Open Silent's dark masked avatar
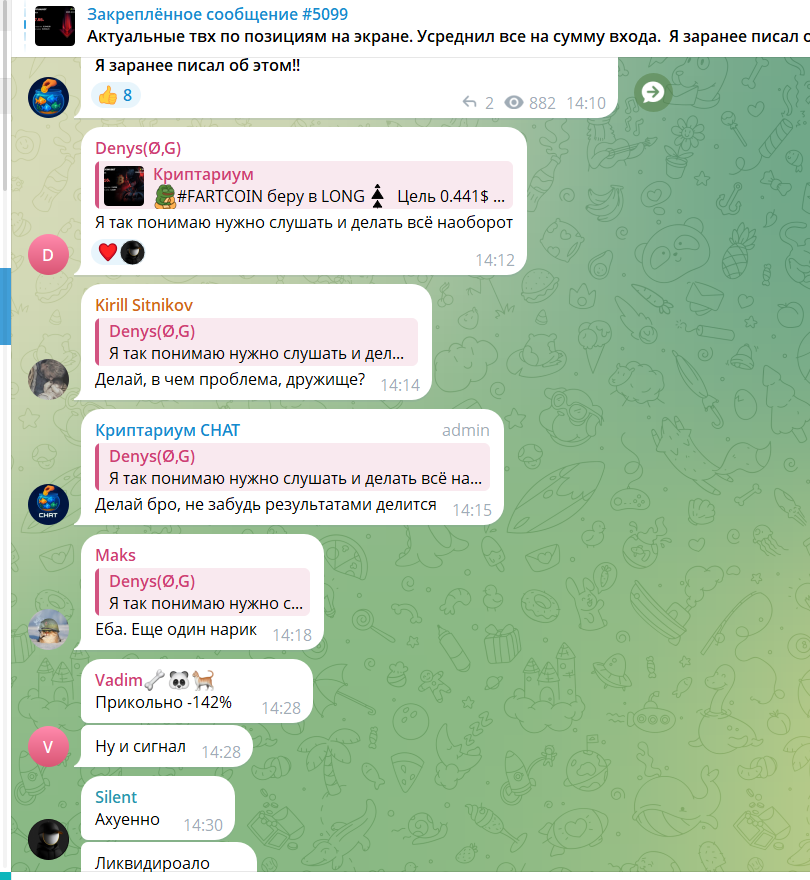The width and height of the screenshot is (810, 880). tap(48, 840)
